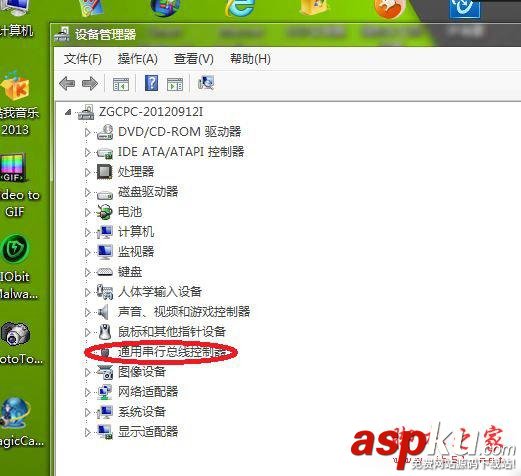Click the 设备管理器 title bar icon
The height and width of the screenshot is (476, 521).
coord(62,34)
